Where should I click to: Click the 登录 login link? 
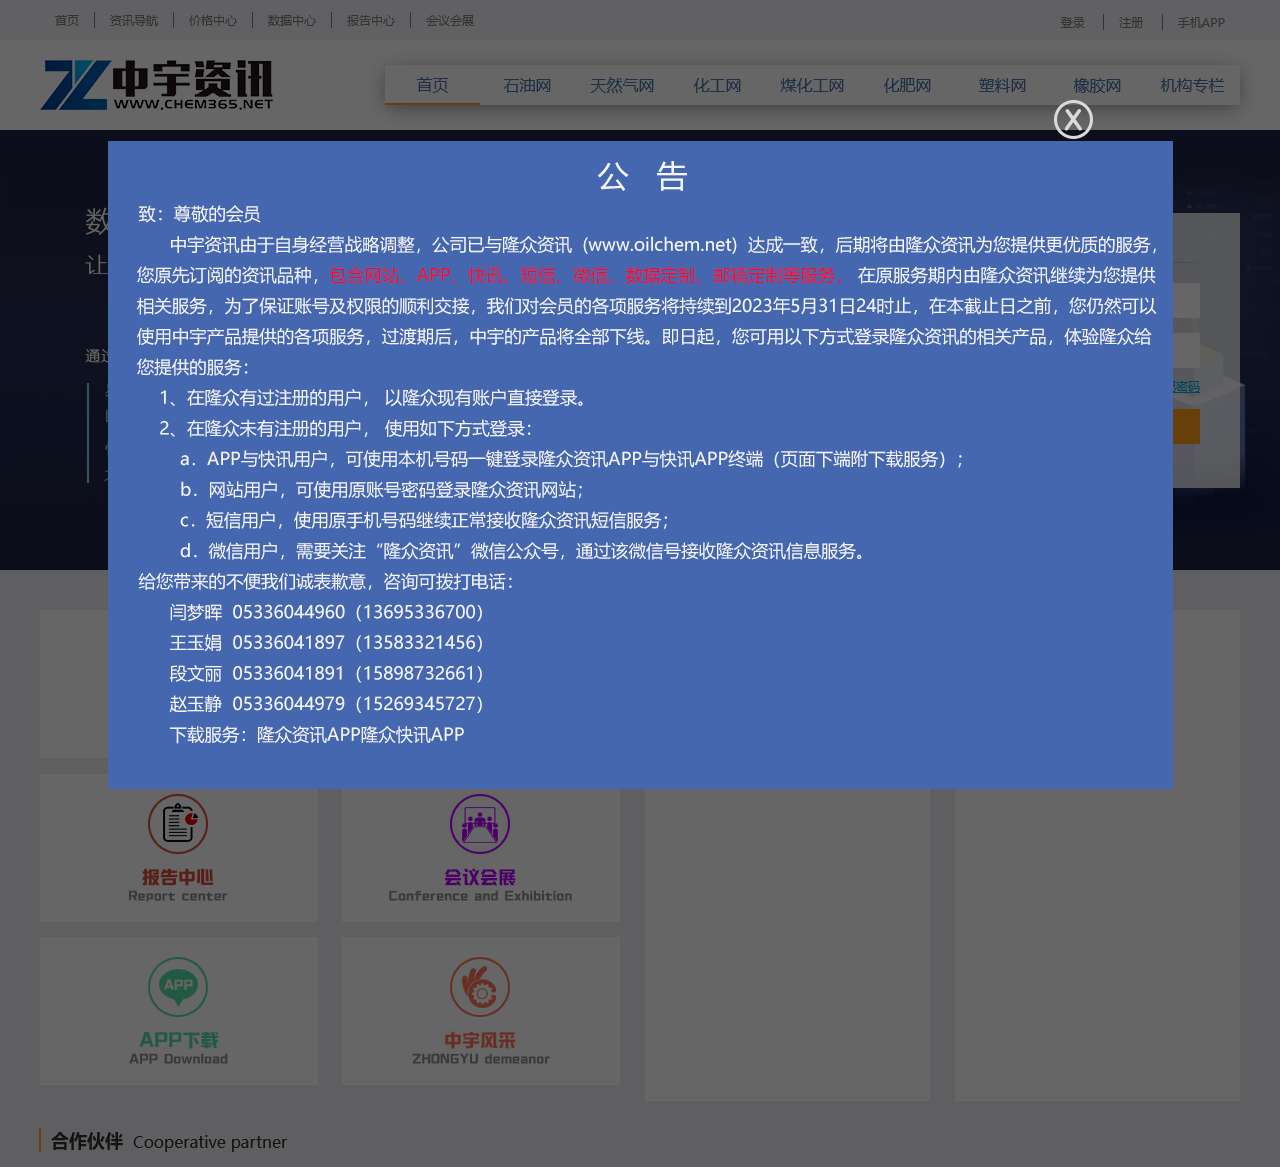coord(1072,22)
